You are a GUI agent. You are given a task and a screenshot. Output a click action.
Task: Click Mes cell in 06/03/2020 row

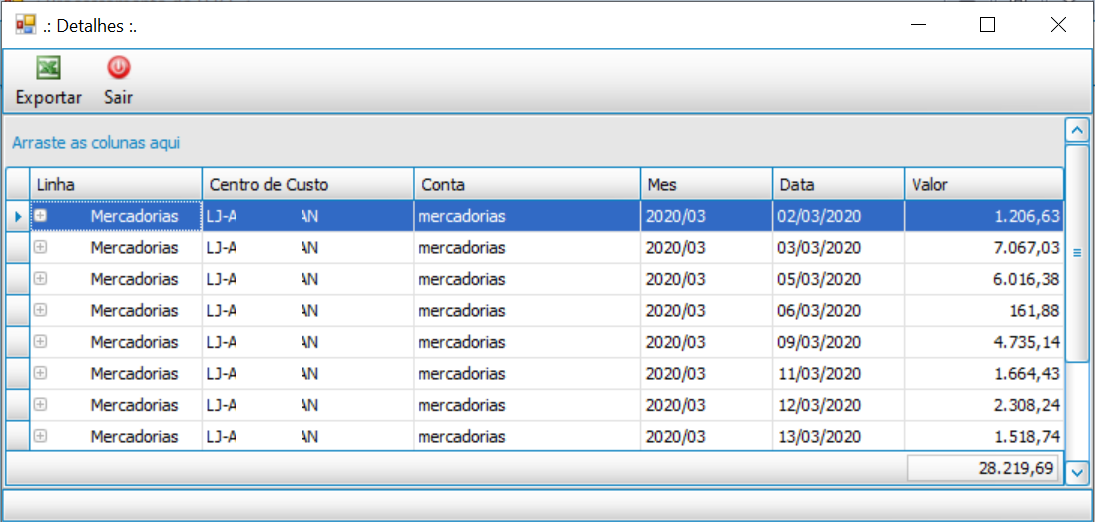click(x=707, y=311)
